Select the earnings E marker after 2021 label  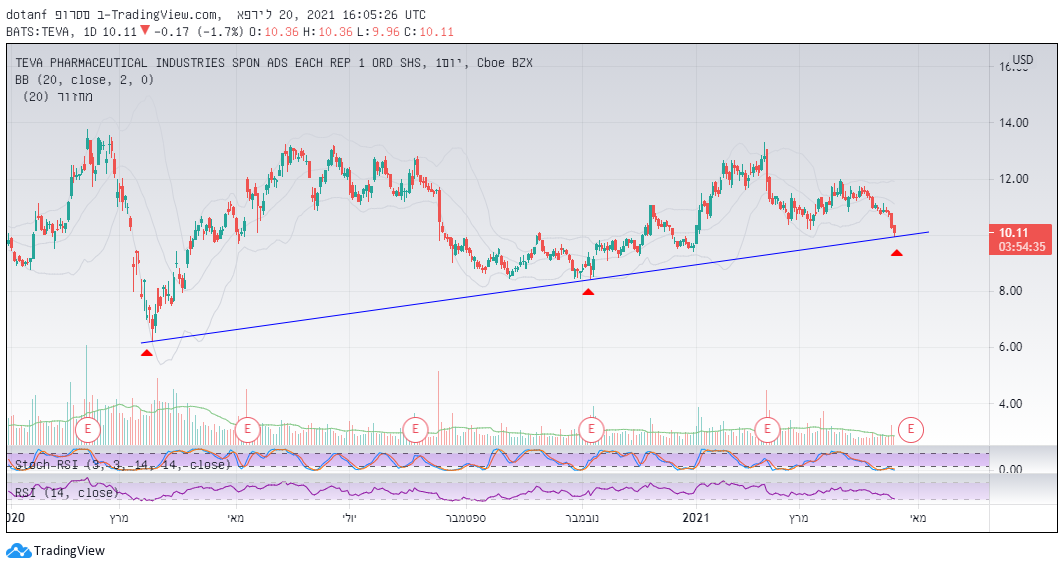pyautogui.click(x=767, y=429)
